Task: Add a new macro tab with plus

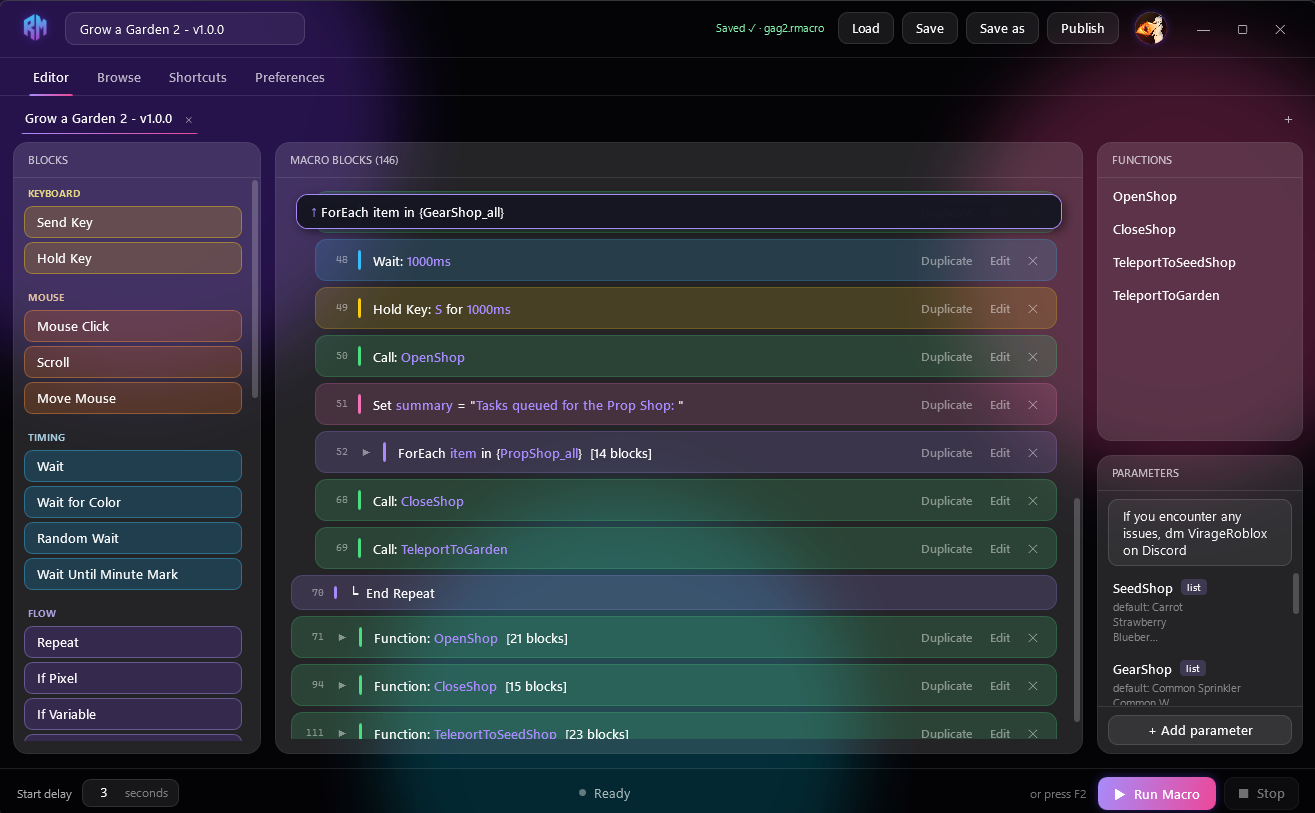Action: click(1288, 120)
